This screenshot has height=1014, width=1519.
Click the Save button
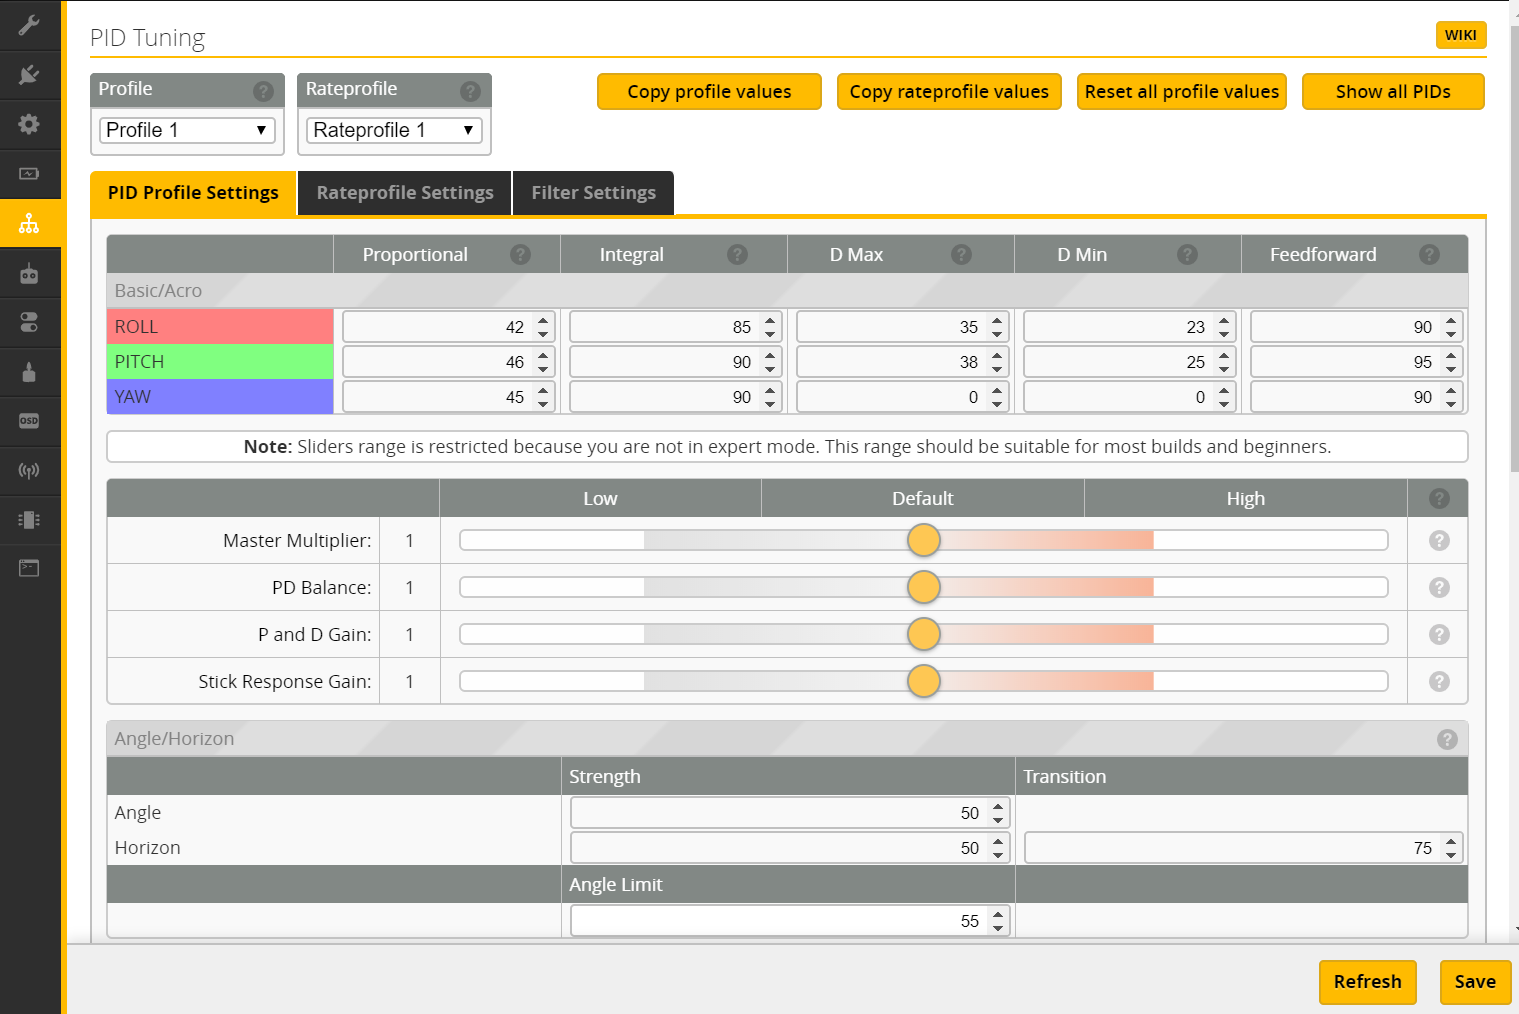click(1474, 982)
